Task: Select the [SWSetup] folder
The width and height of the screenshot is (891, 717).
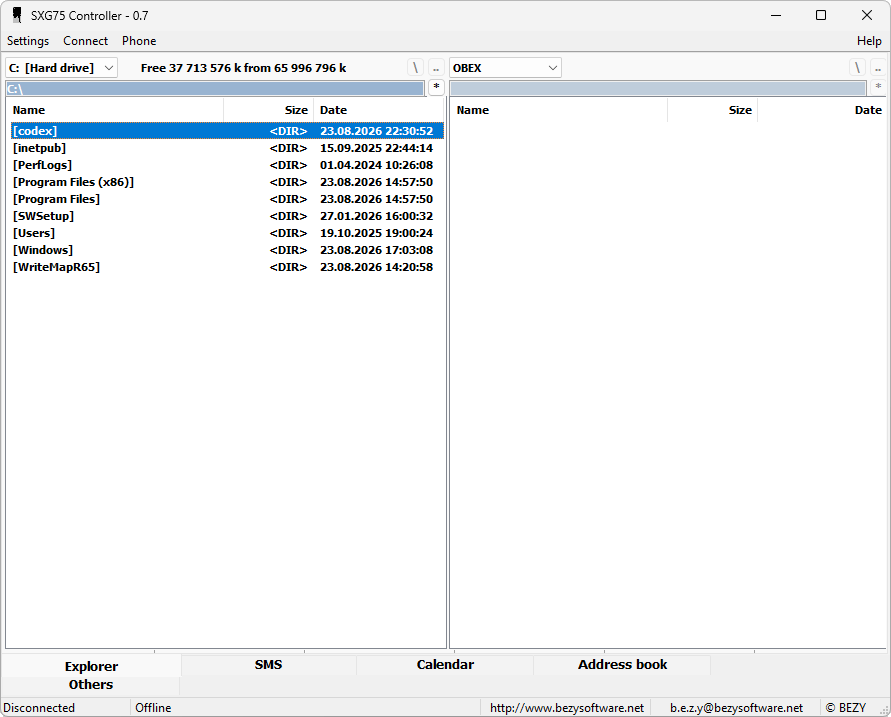Action: [x=227, y=216]
